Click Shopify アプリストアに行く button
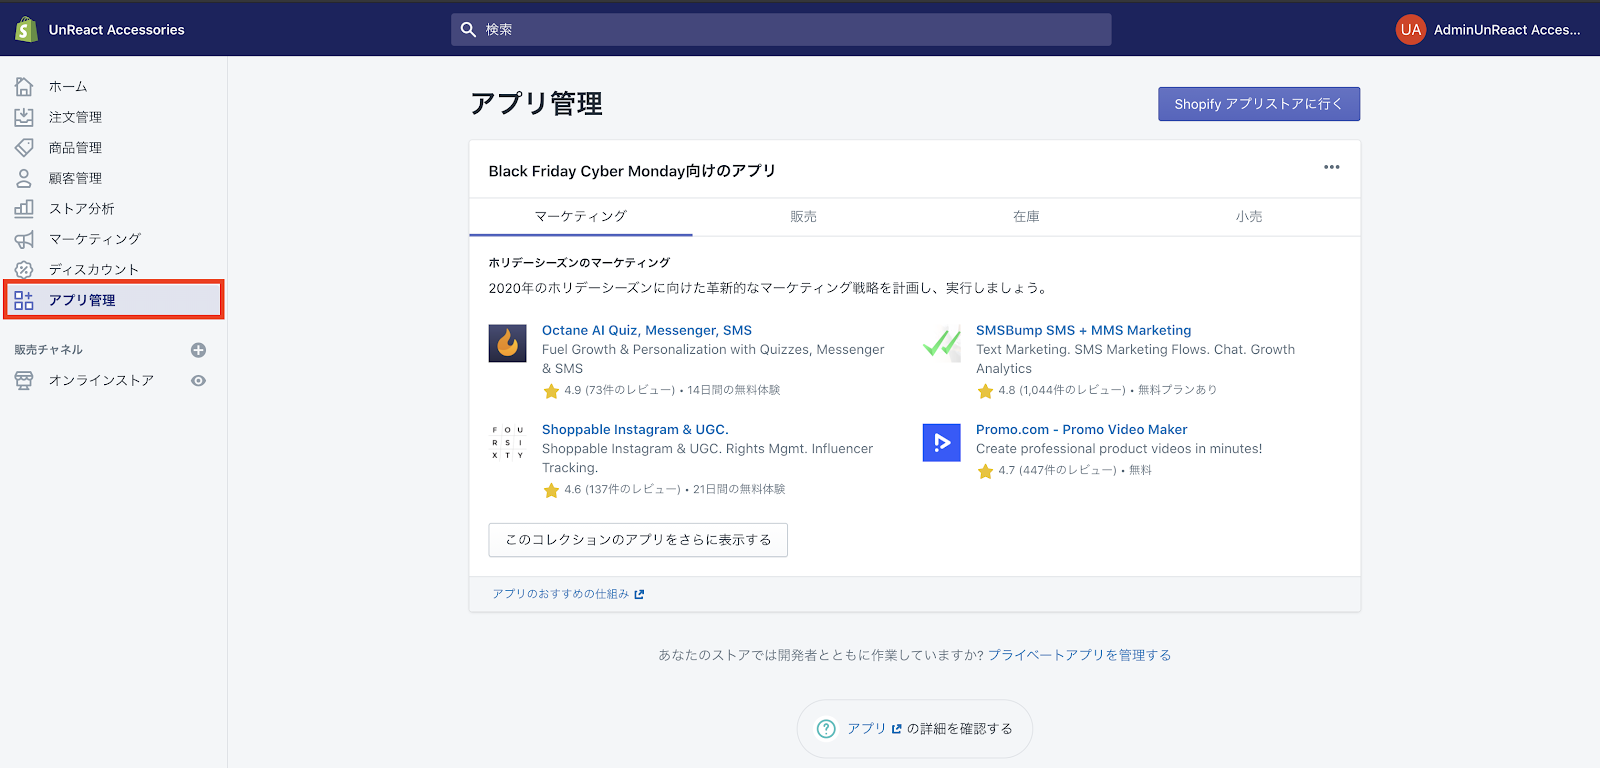1600x768 pixels. pos(1258,104)
